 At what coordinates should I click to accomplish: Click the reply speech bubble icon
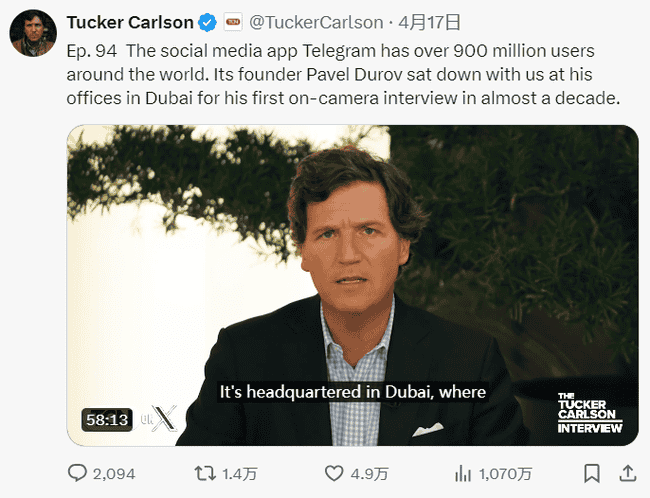[79, 473]
